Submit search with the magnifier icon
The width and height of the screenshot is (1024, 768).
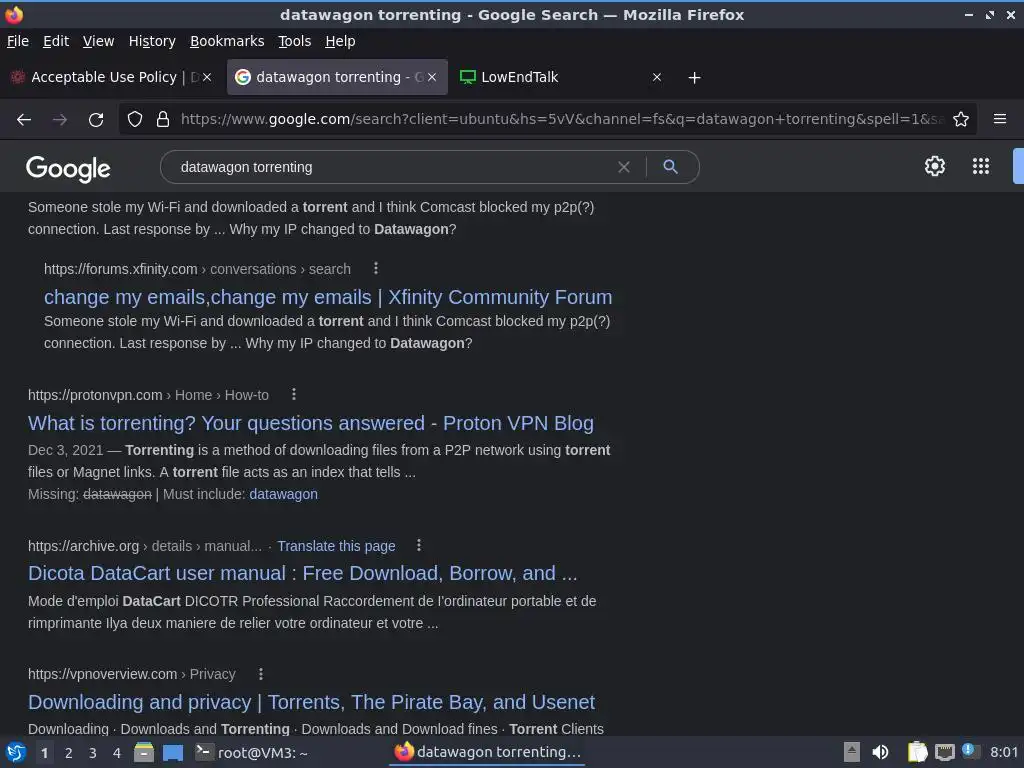pyautogui.click(x=670, y=167)
